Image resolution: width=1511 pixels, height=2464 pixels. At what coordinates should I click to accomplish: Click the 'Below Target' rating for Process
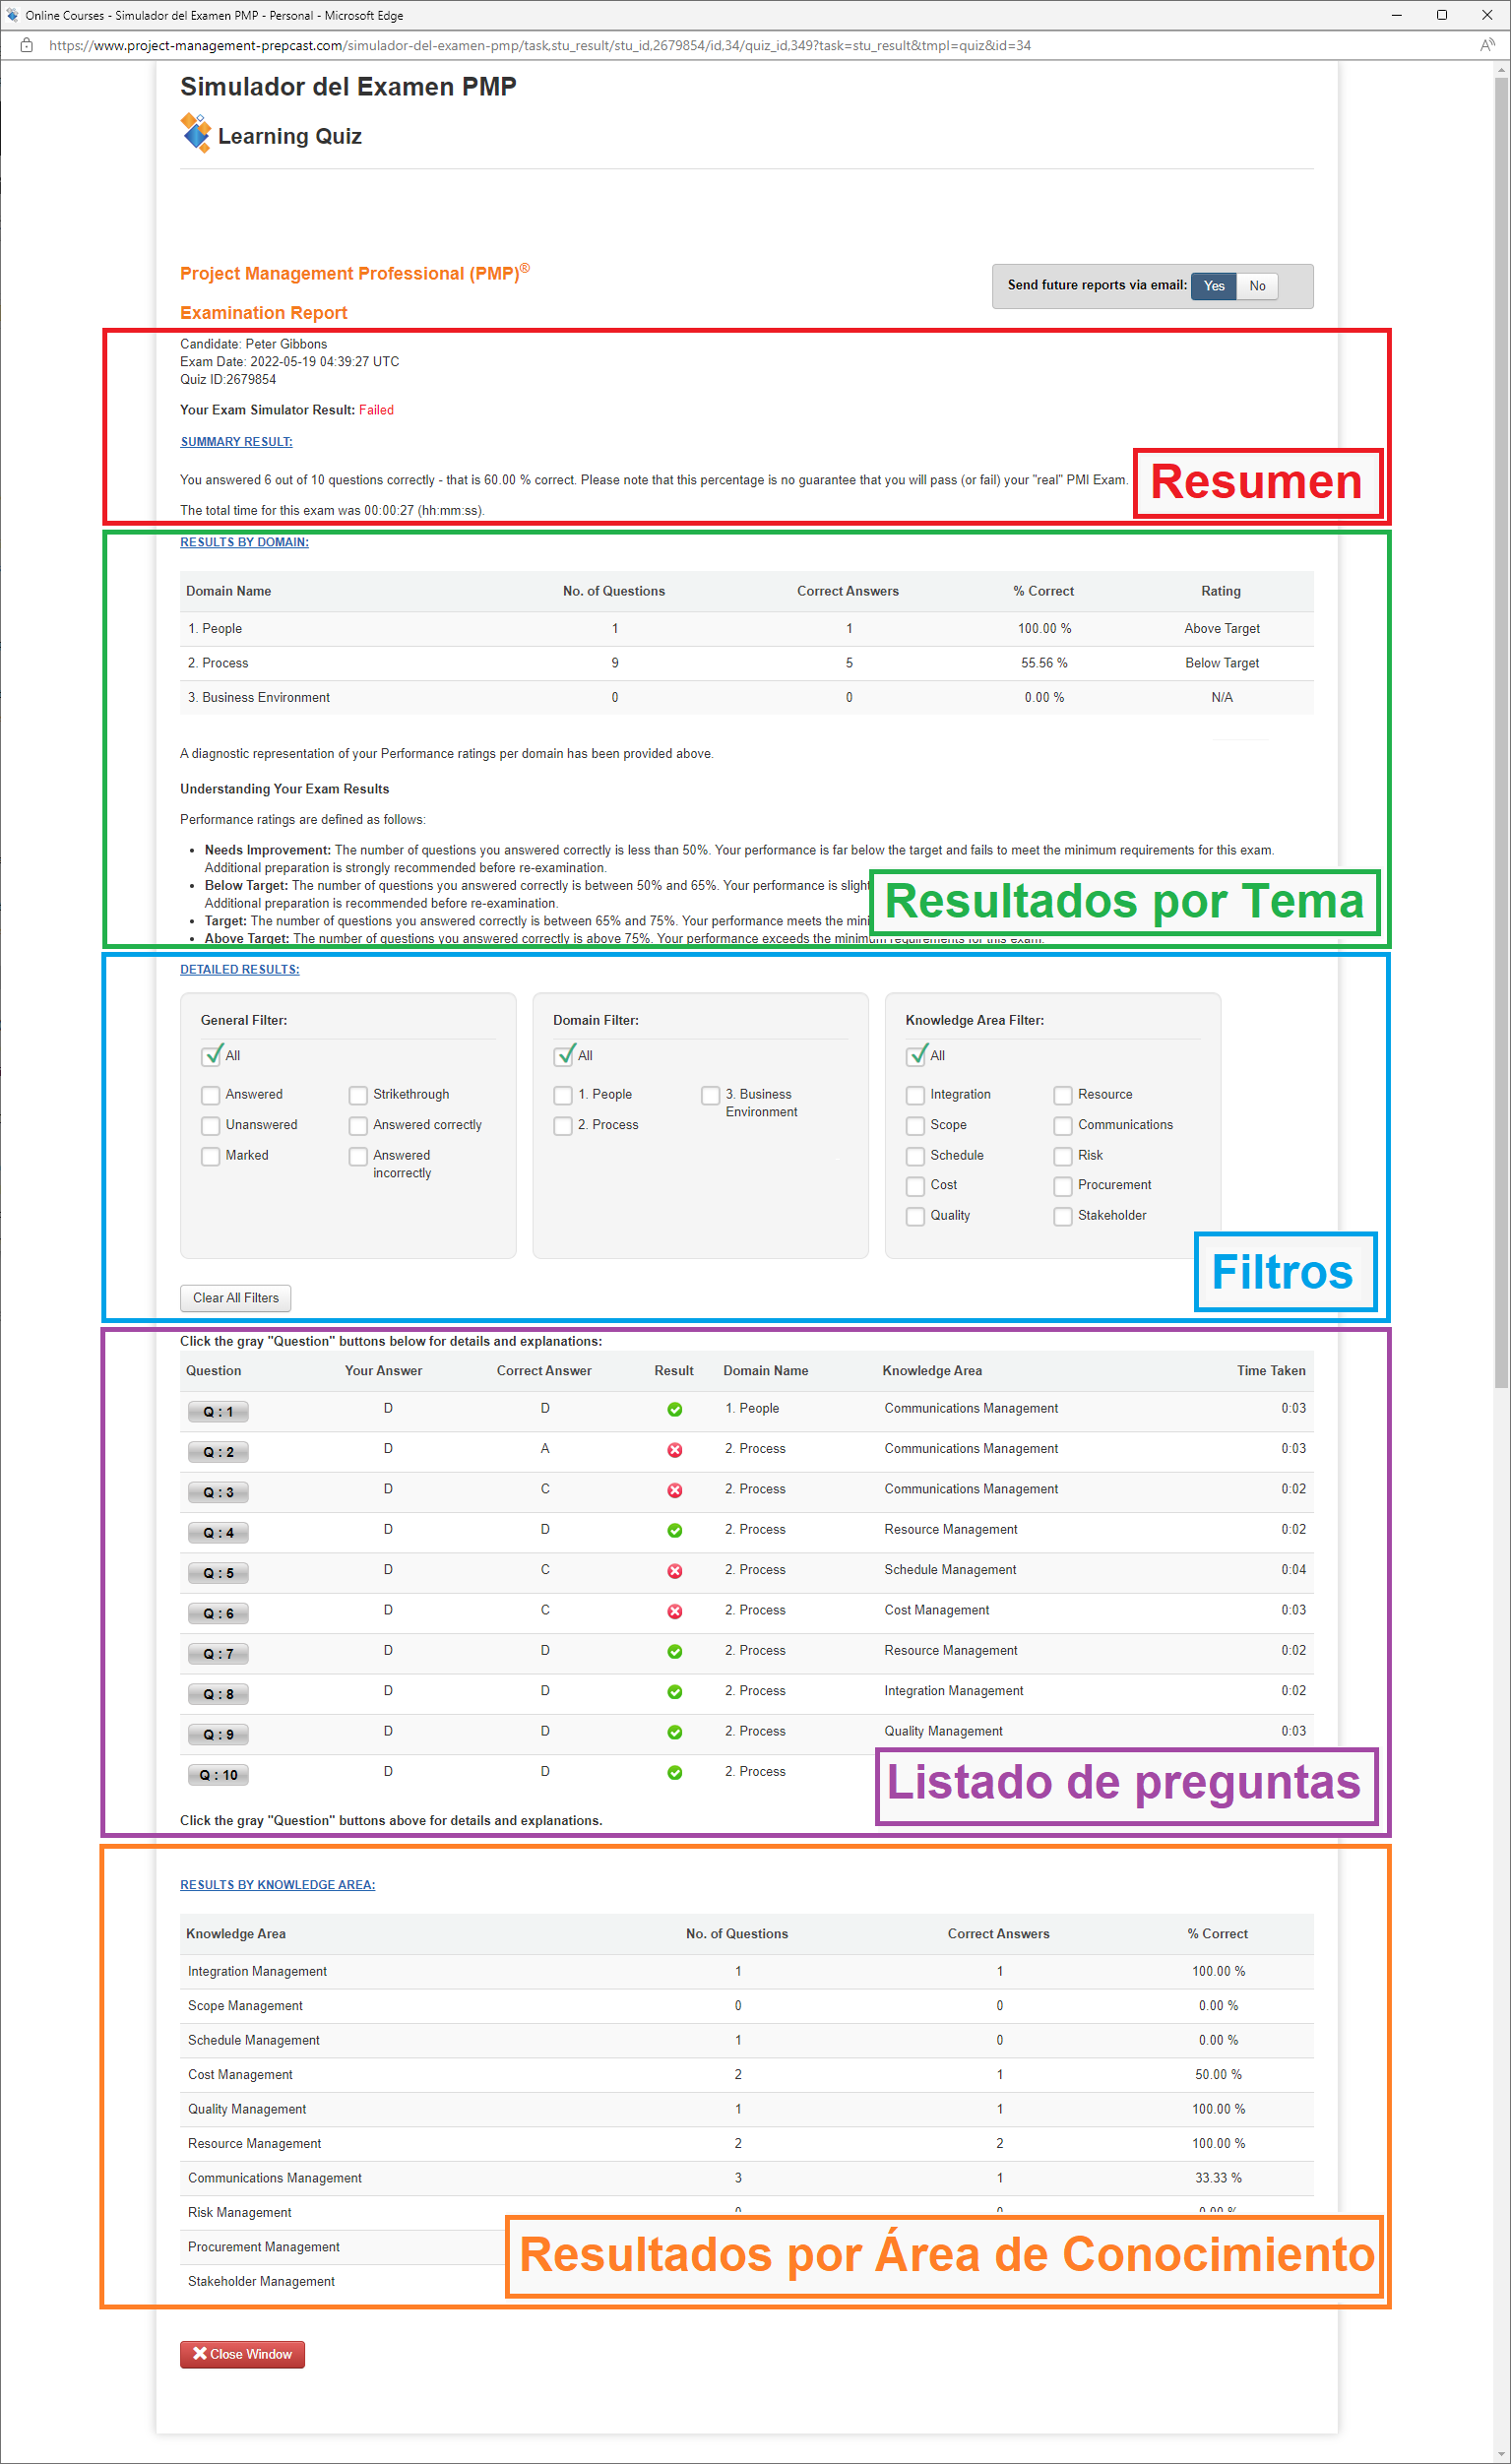pyautogui.click(x=1222, y=664)
